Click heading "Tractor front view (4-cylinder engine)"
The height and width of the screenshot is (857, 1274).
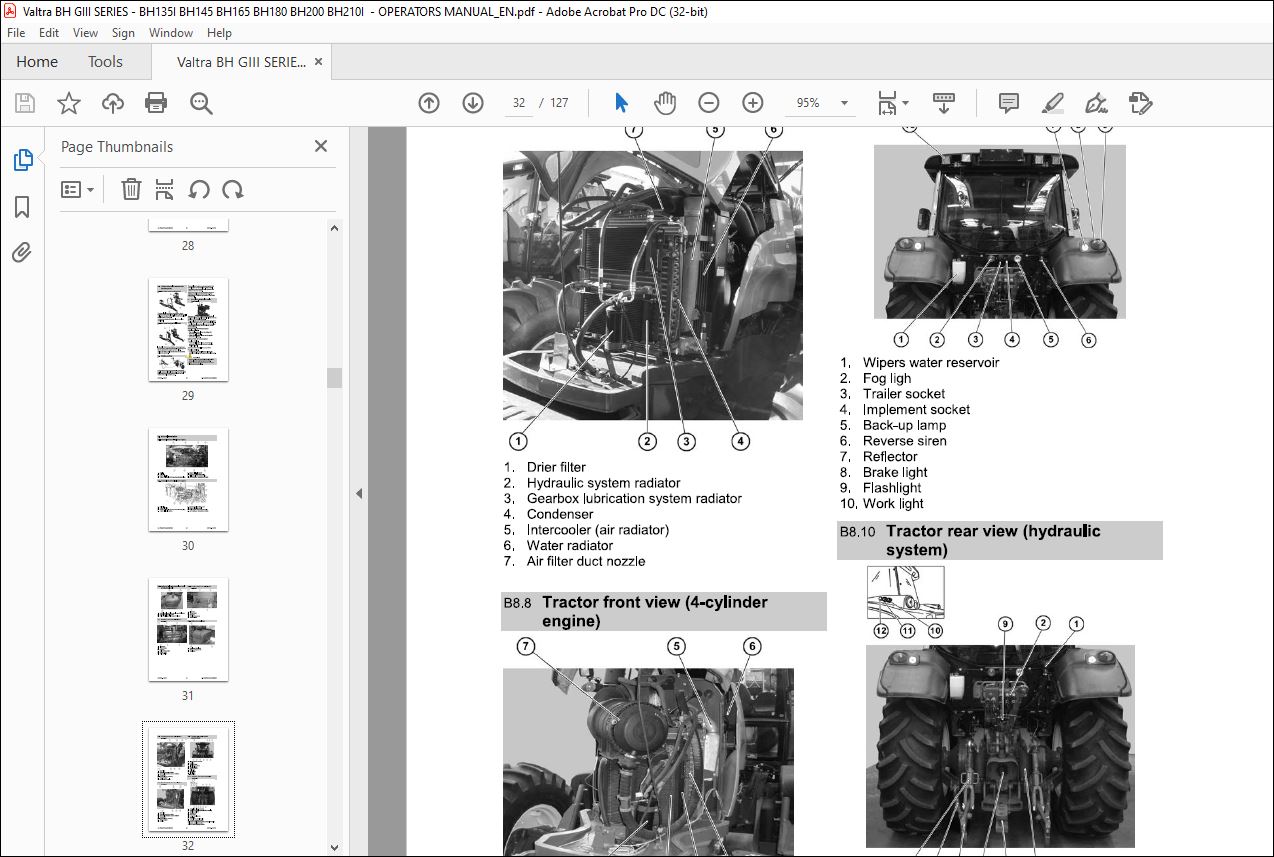[655, 611]
